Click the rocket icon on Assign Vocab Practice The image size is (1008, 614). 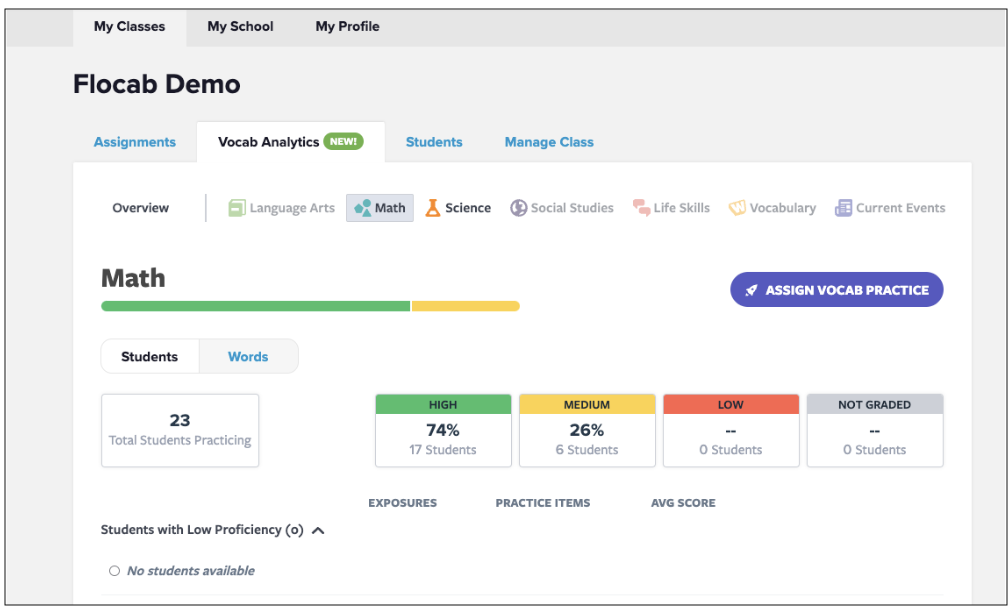751,290
